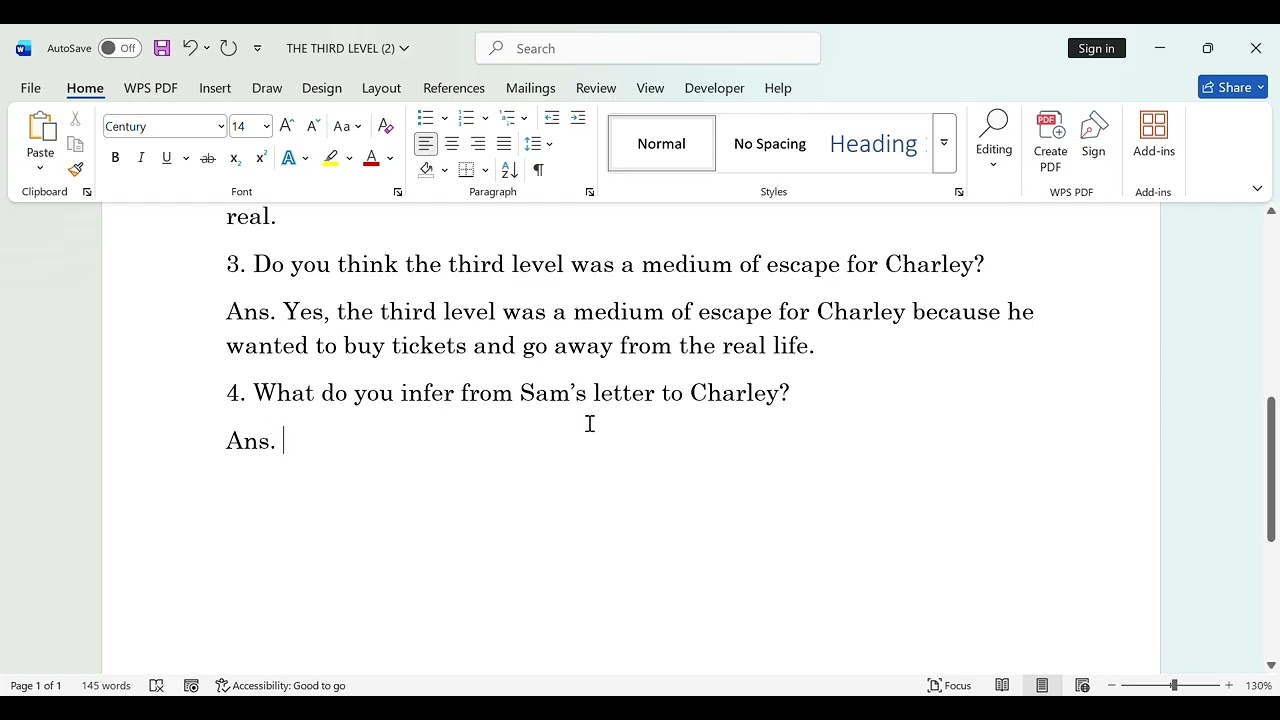Screen dimensions: 1280x720
Task: Click the Share button
Action: (1233, 87)
